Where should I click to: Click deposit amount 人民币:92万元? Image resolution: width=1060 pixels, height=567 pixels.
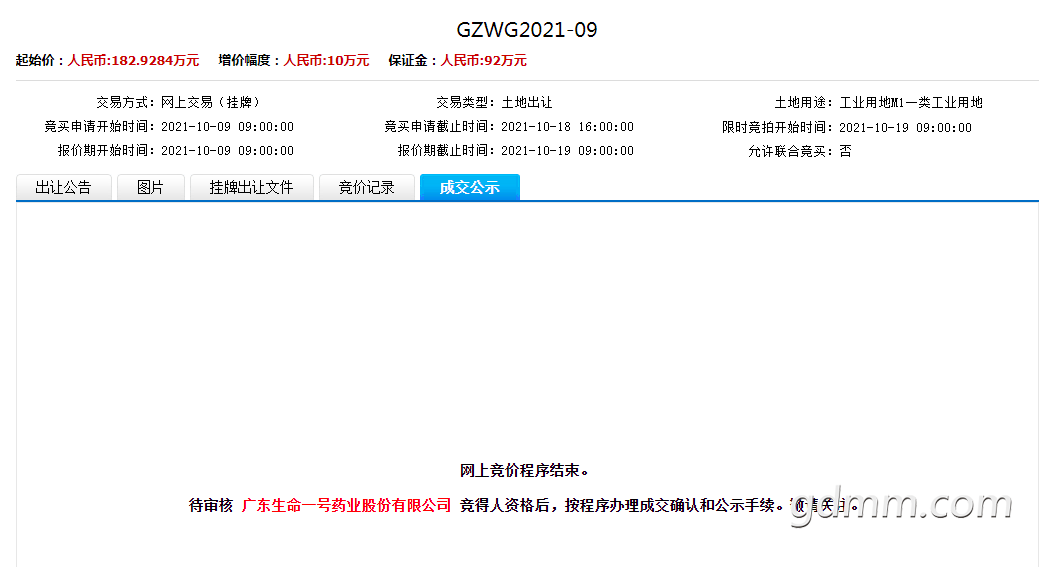[x=483, y=60]
